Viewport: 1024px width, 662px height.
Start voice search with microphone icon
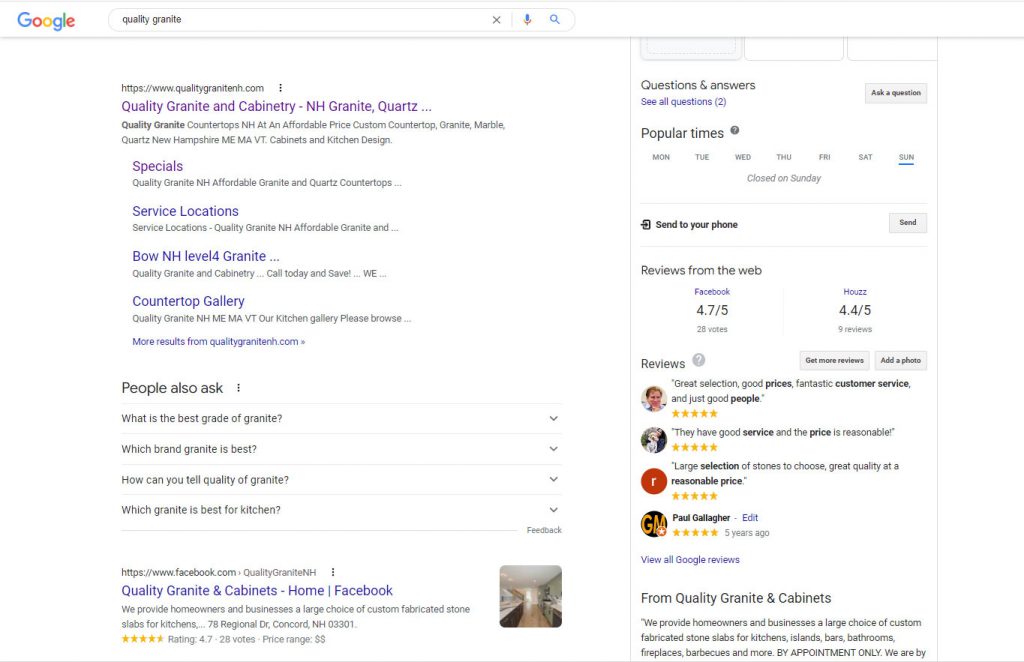pyautogui.click(x=527, y=20)
